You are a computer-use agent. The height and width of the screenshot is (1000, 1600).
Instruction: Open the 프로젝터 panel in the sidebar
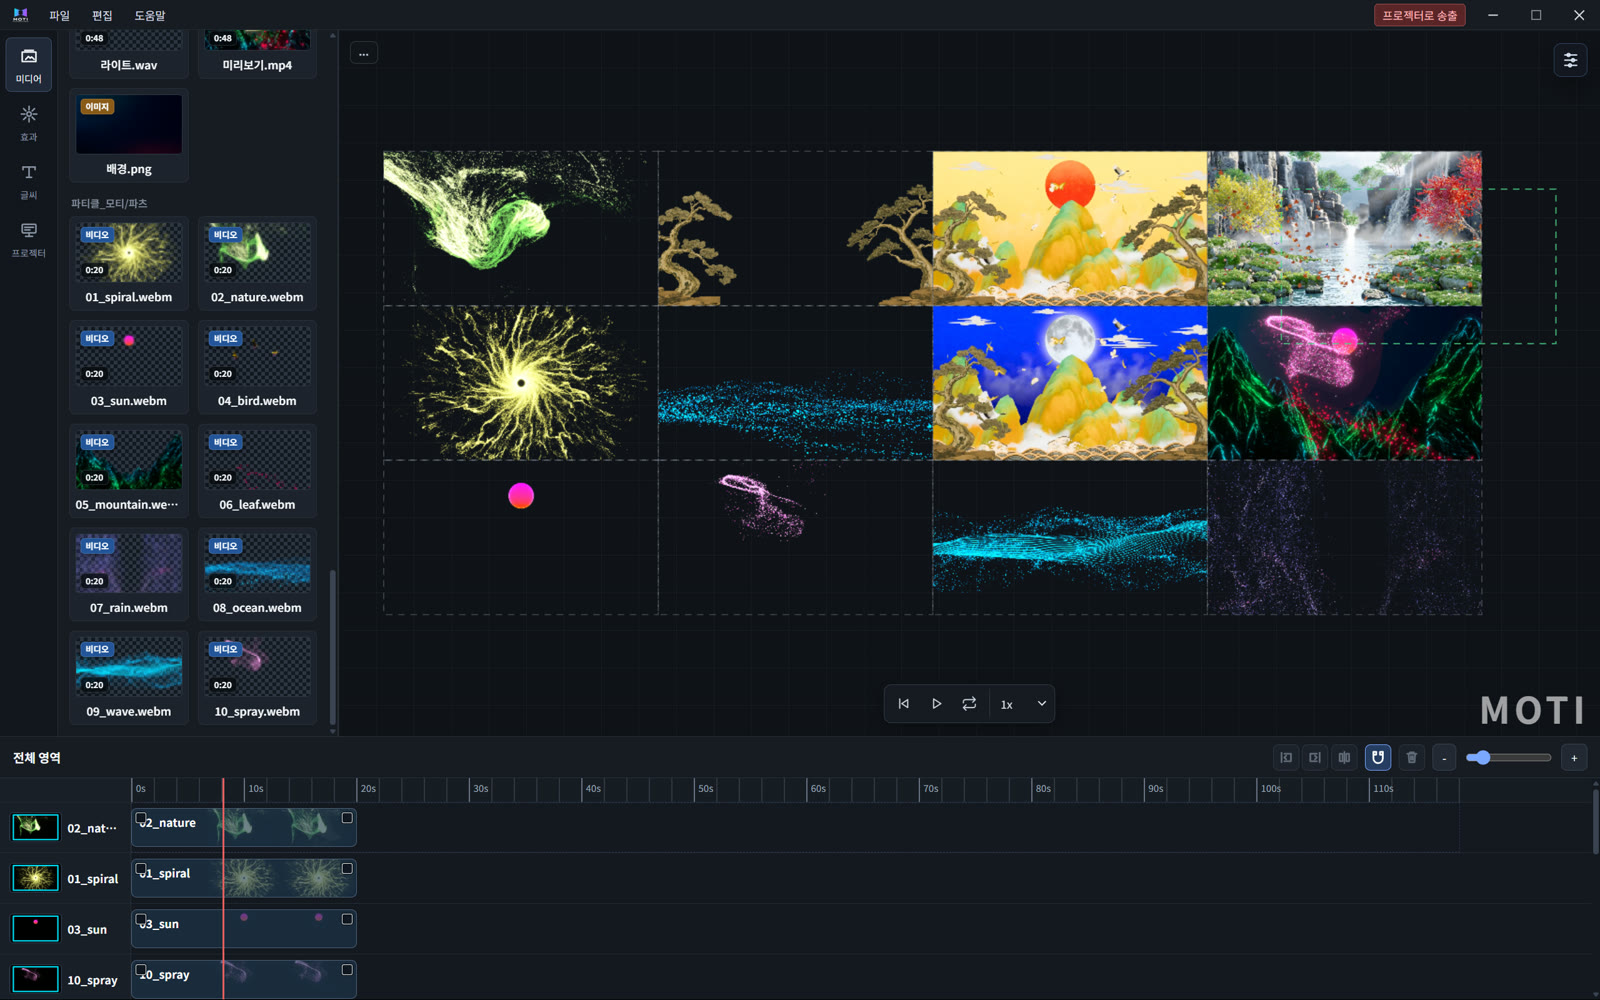tap(29, 239)
